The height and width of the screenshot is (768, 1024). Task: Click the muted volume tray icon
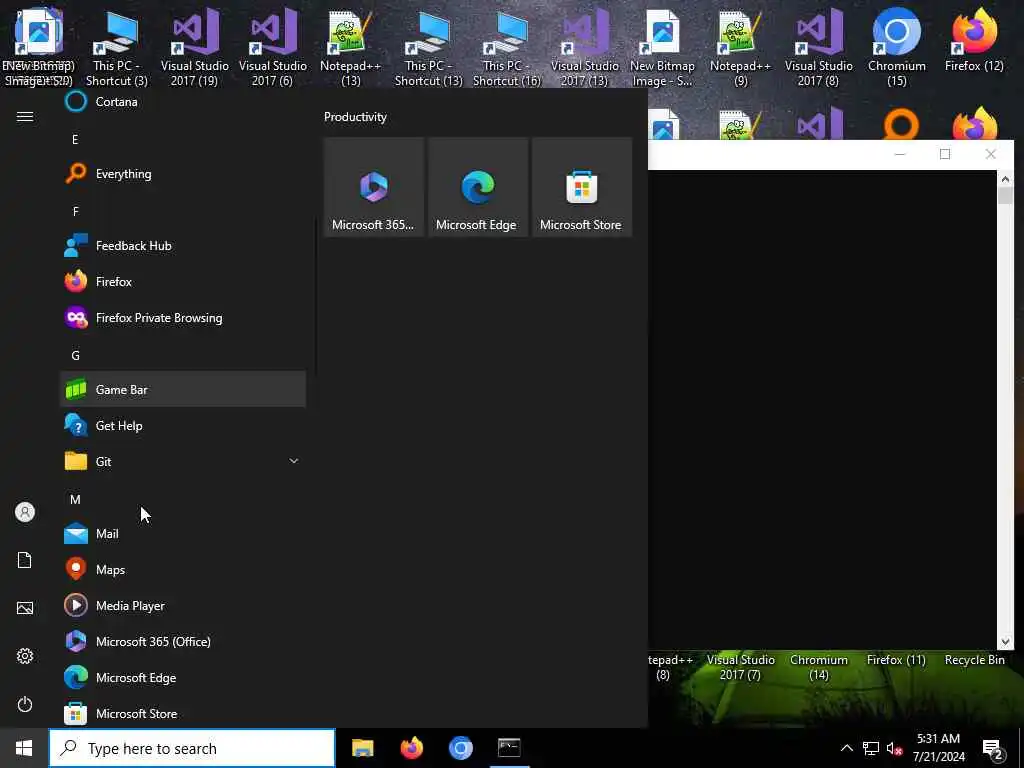[895, 748]
